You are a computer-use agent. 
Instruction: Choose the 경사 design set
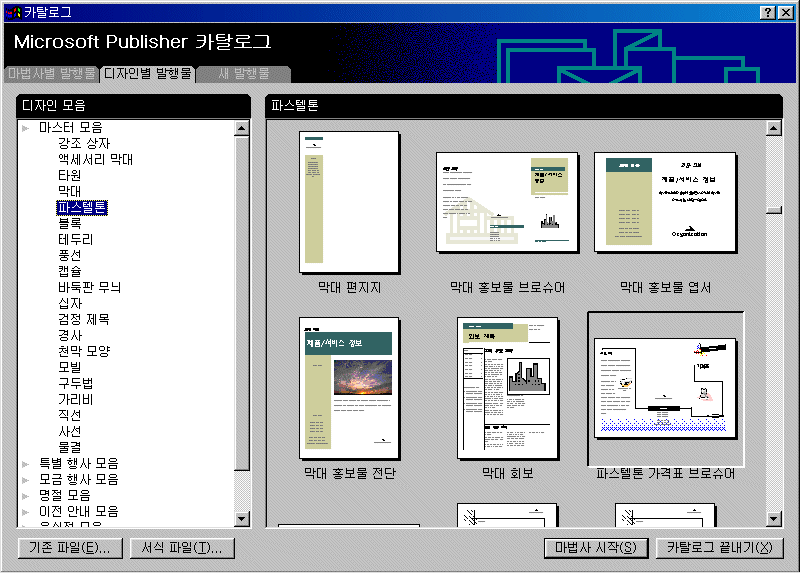pyautogui.click(x=69, y=335)
